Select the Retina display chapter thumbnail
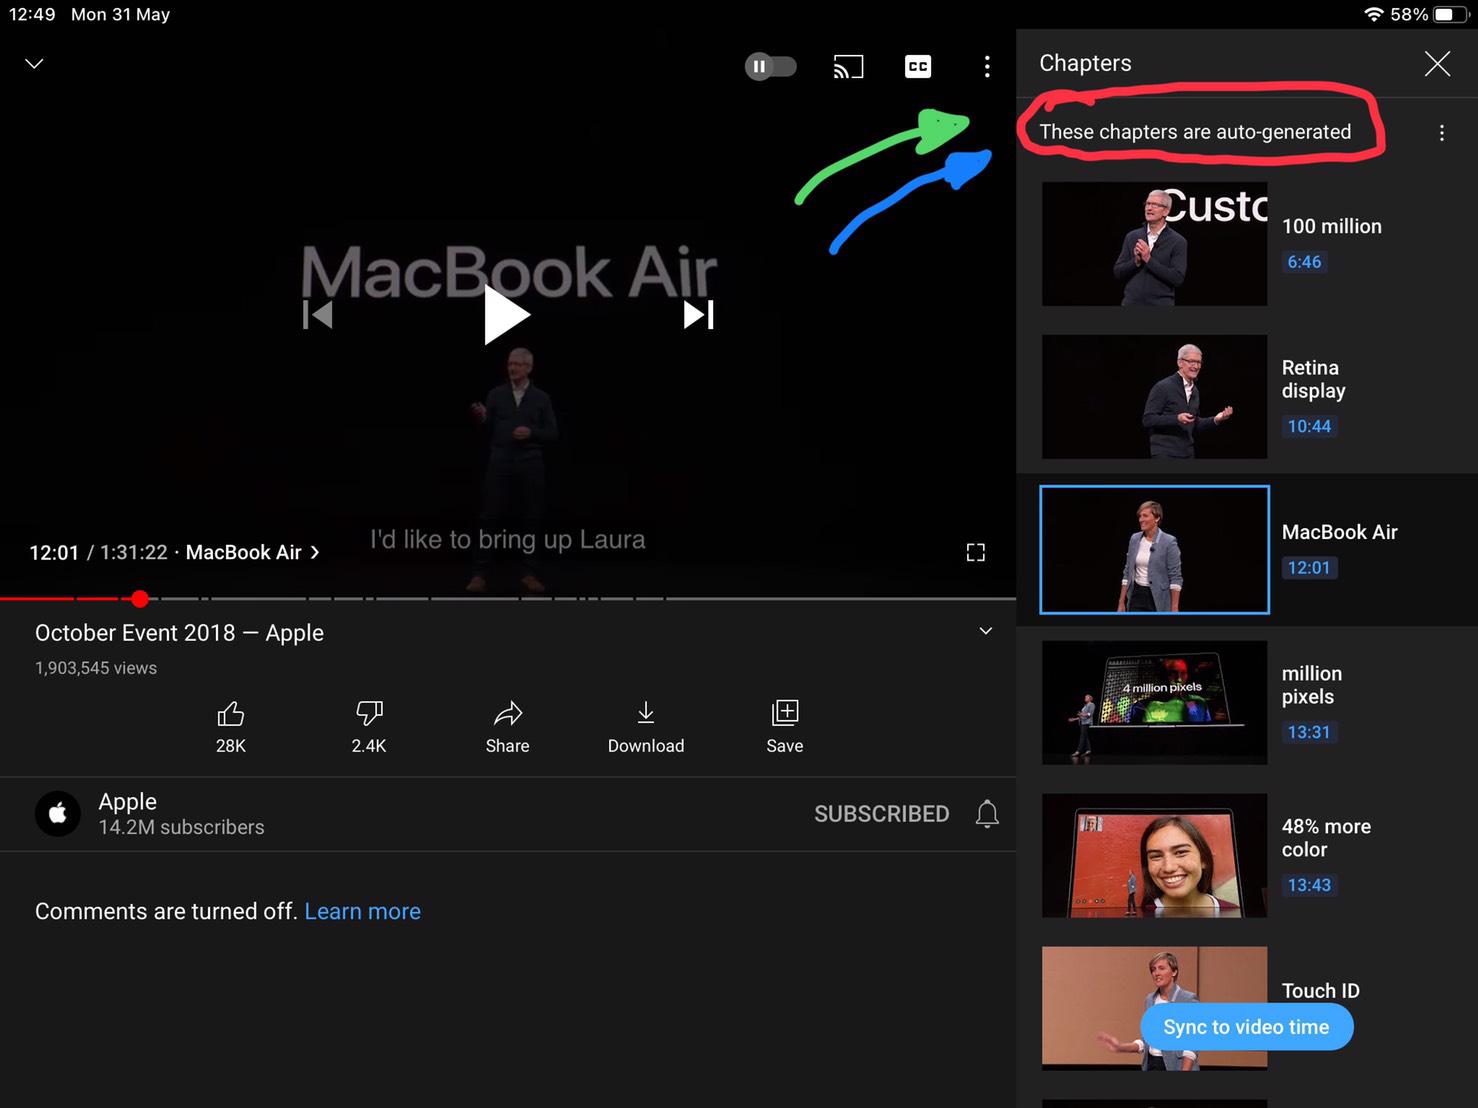 pos(1154,397)
